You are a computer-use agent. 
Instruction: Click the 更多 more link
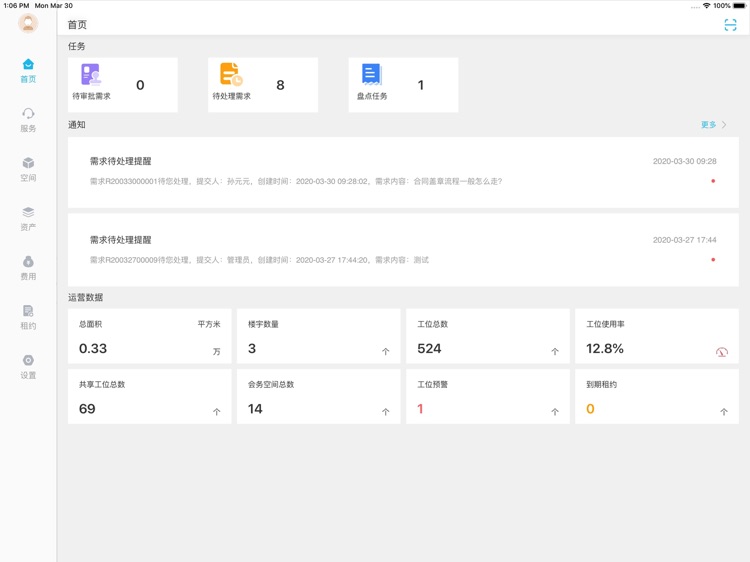coord(708,125)
